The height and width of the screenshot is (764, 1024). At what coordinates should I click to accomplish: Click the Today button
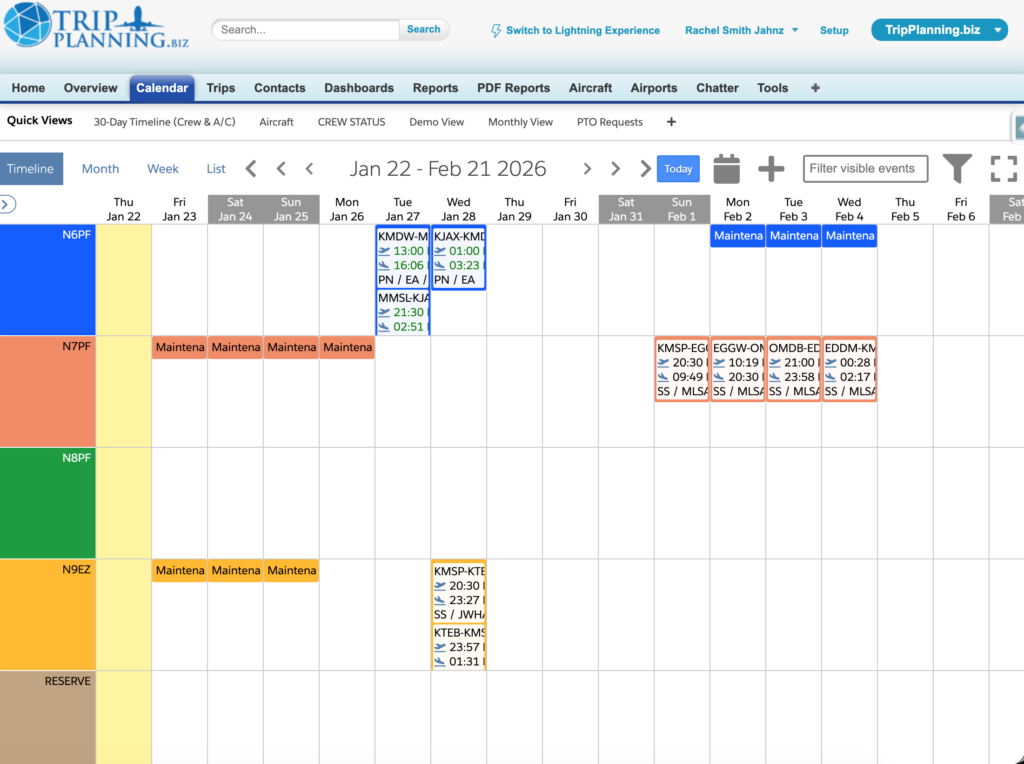coord(678,169)
